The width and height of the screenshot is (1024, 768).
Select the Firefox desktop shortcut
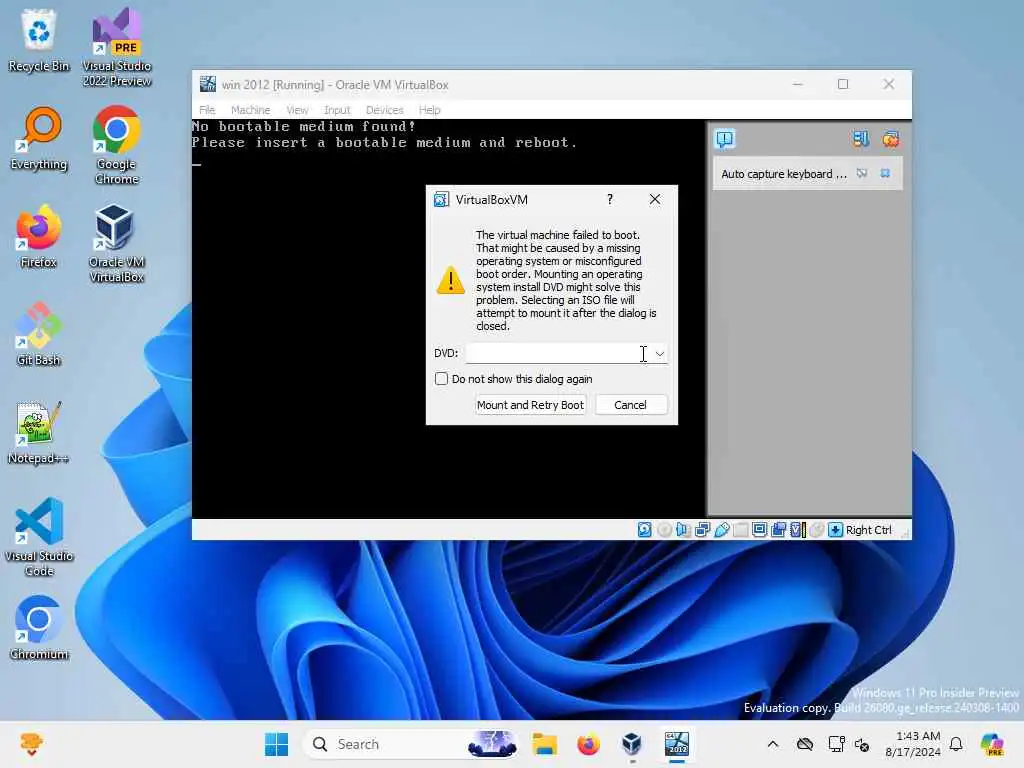(x=39, y=237)
